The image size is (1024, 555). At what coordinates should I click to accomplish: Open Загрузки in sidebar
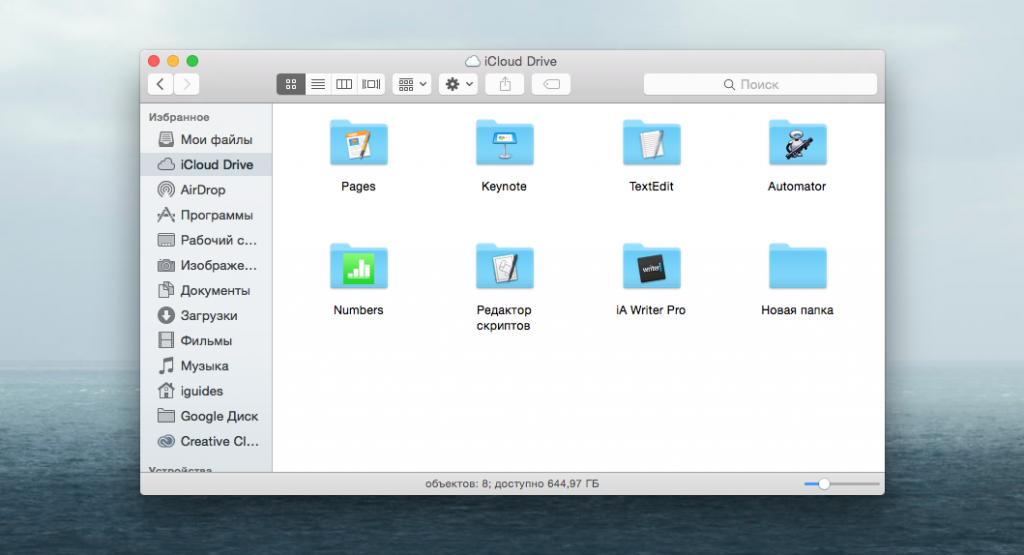206,315
